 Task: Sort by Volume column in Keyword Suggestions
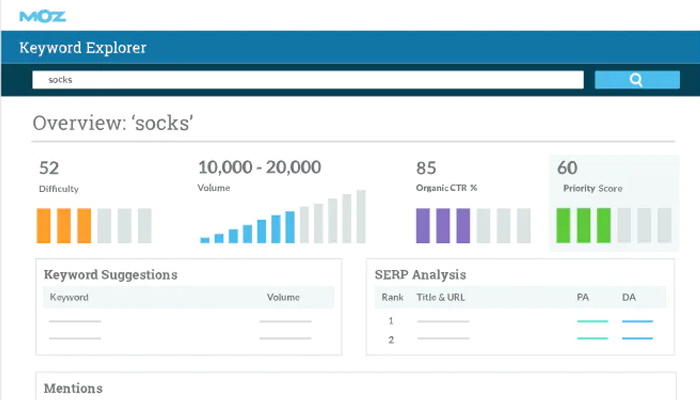[283, 297]
